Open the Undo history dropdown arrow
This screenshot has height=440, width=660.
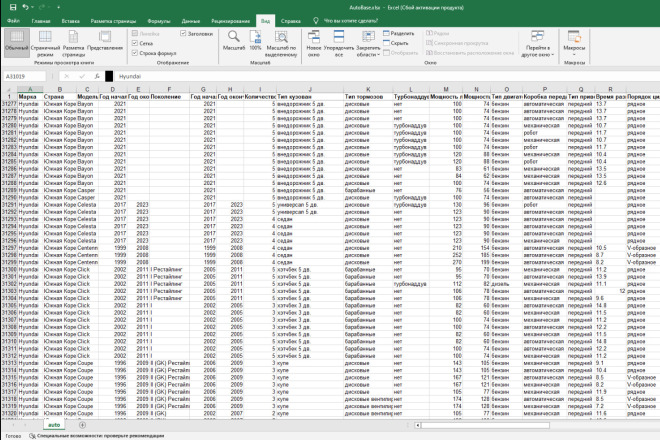pos(32,7)
